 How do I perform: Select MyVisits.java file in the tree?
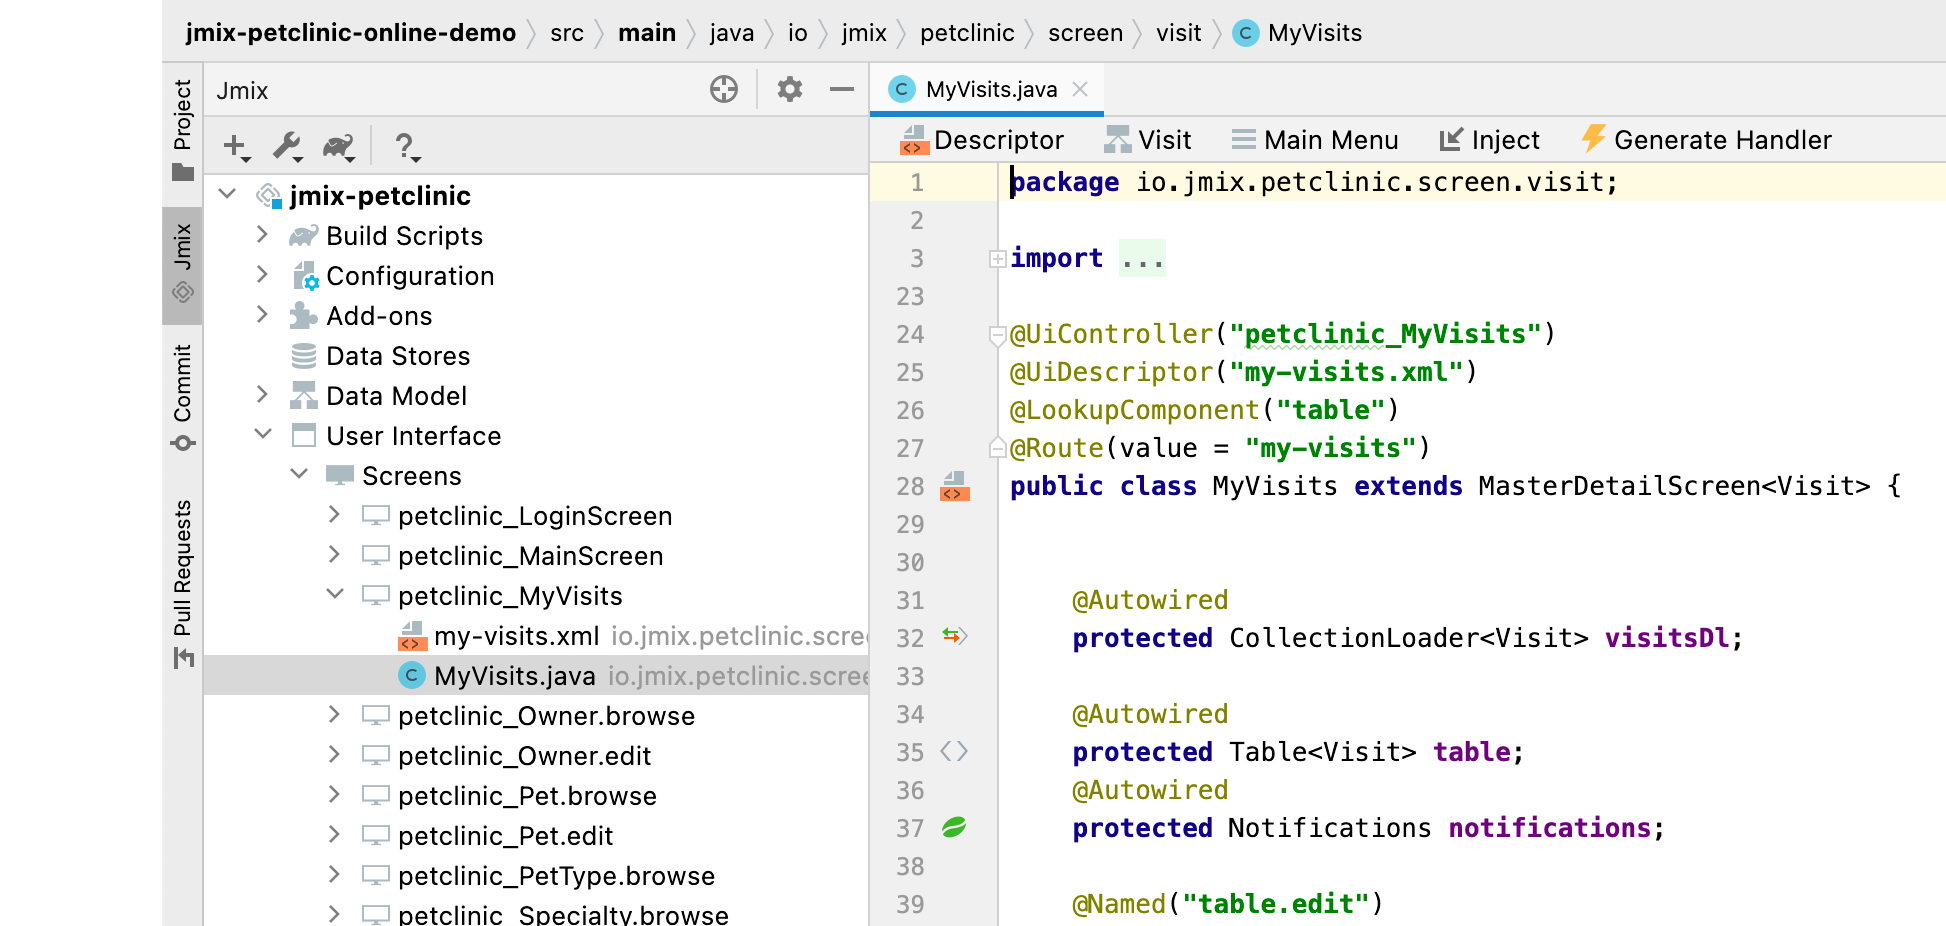(515, 676)
